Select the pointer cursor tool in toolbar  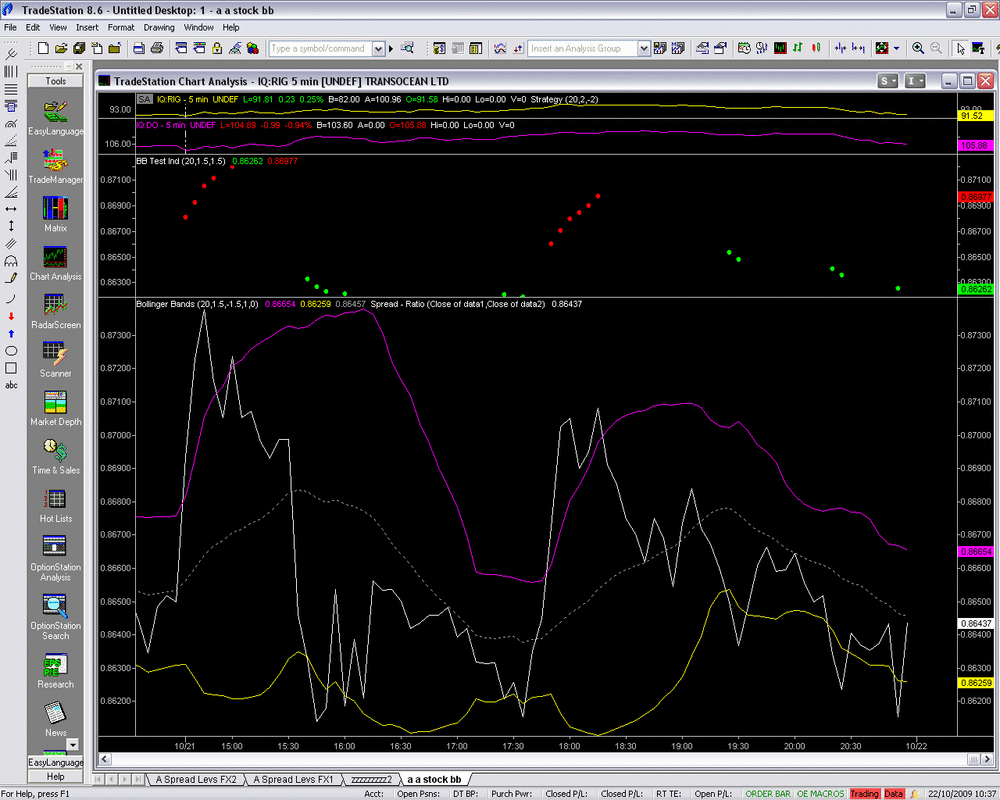960,48
